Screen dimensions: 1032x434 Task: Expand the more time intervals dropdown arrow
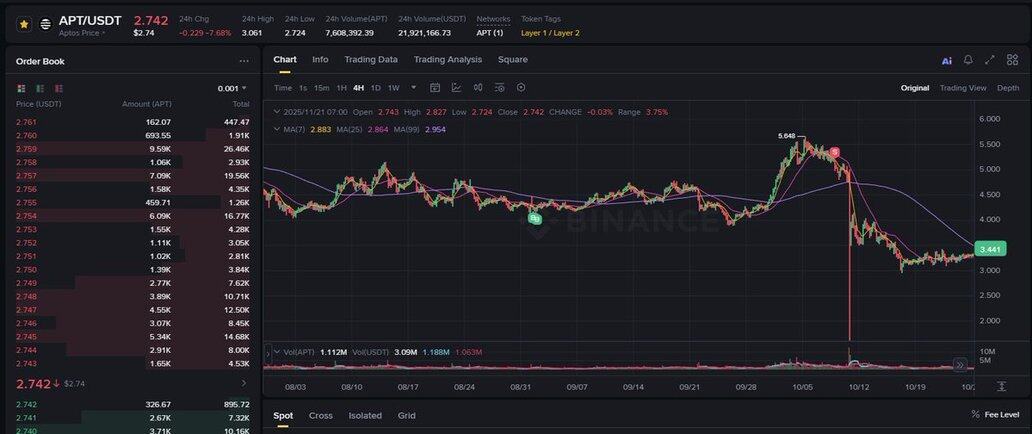pos(413,88)
